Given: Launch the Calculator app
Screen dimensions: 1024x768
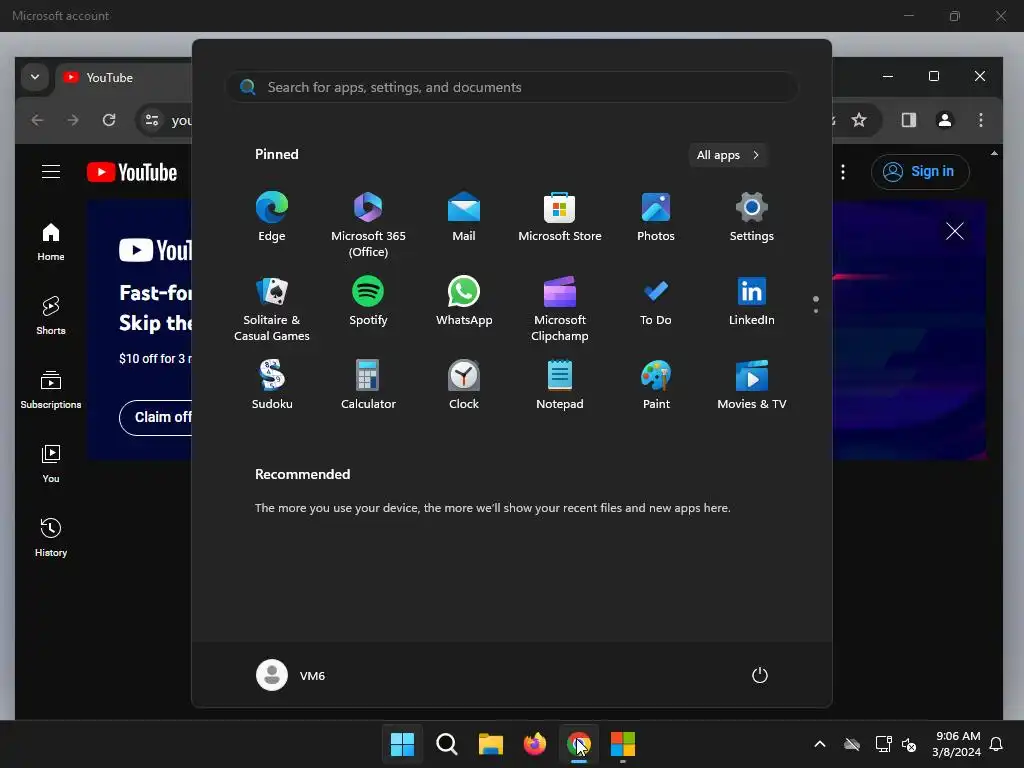Looking at the screenshot, I should tap(368, 385).
